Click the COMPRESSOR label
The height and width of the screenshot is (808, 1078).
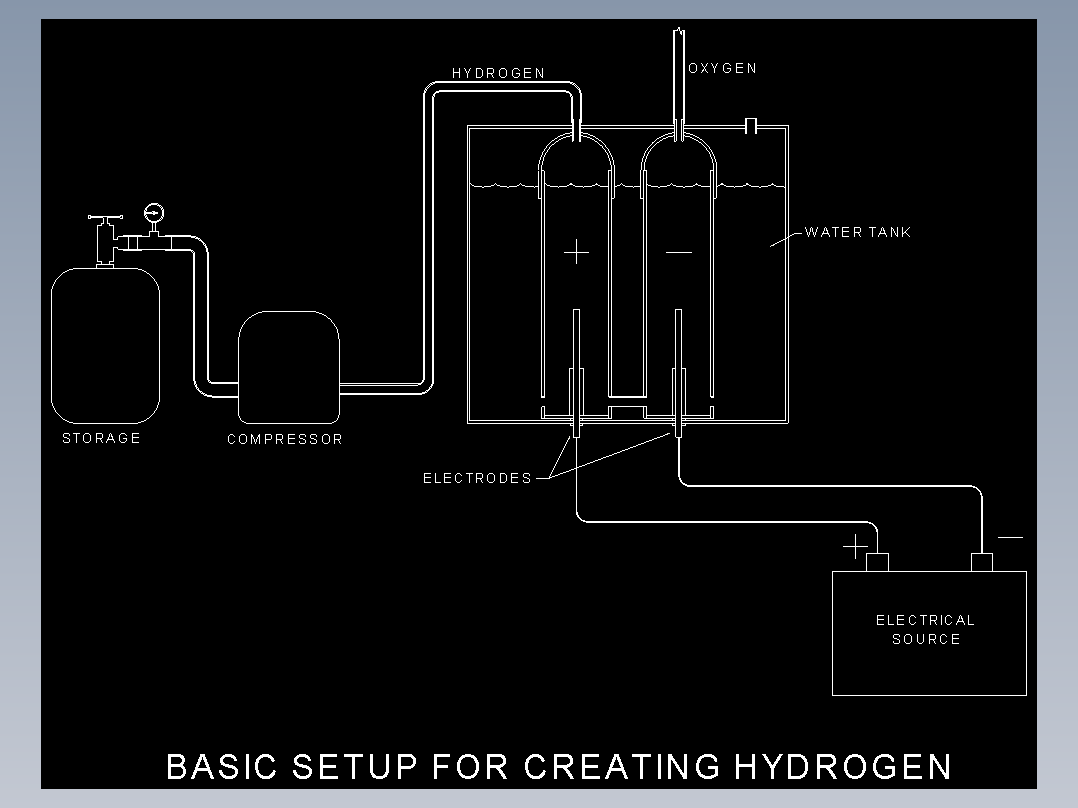point(285,439)
